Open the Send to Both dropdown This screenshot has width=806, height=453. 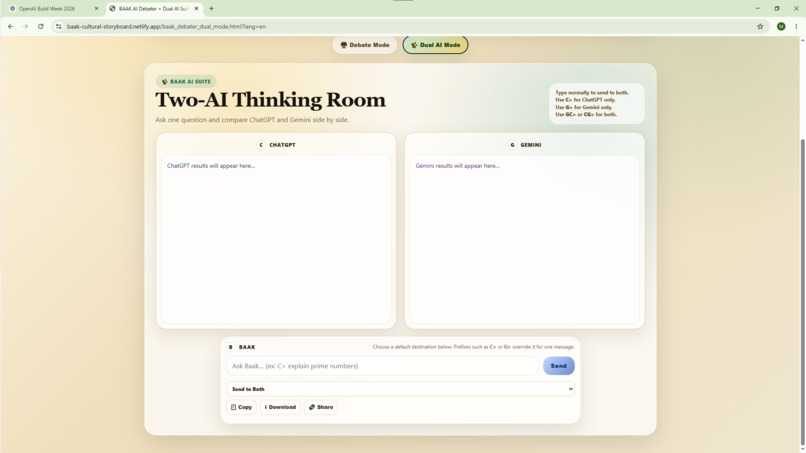pyautogui.click(x=400, y=389)
